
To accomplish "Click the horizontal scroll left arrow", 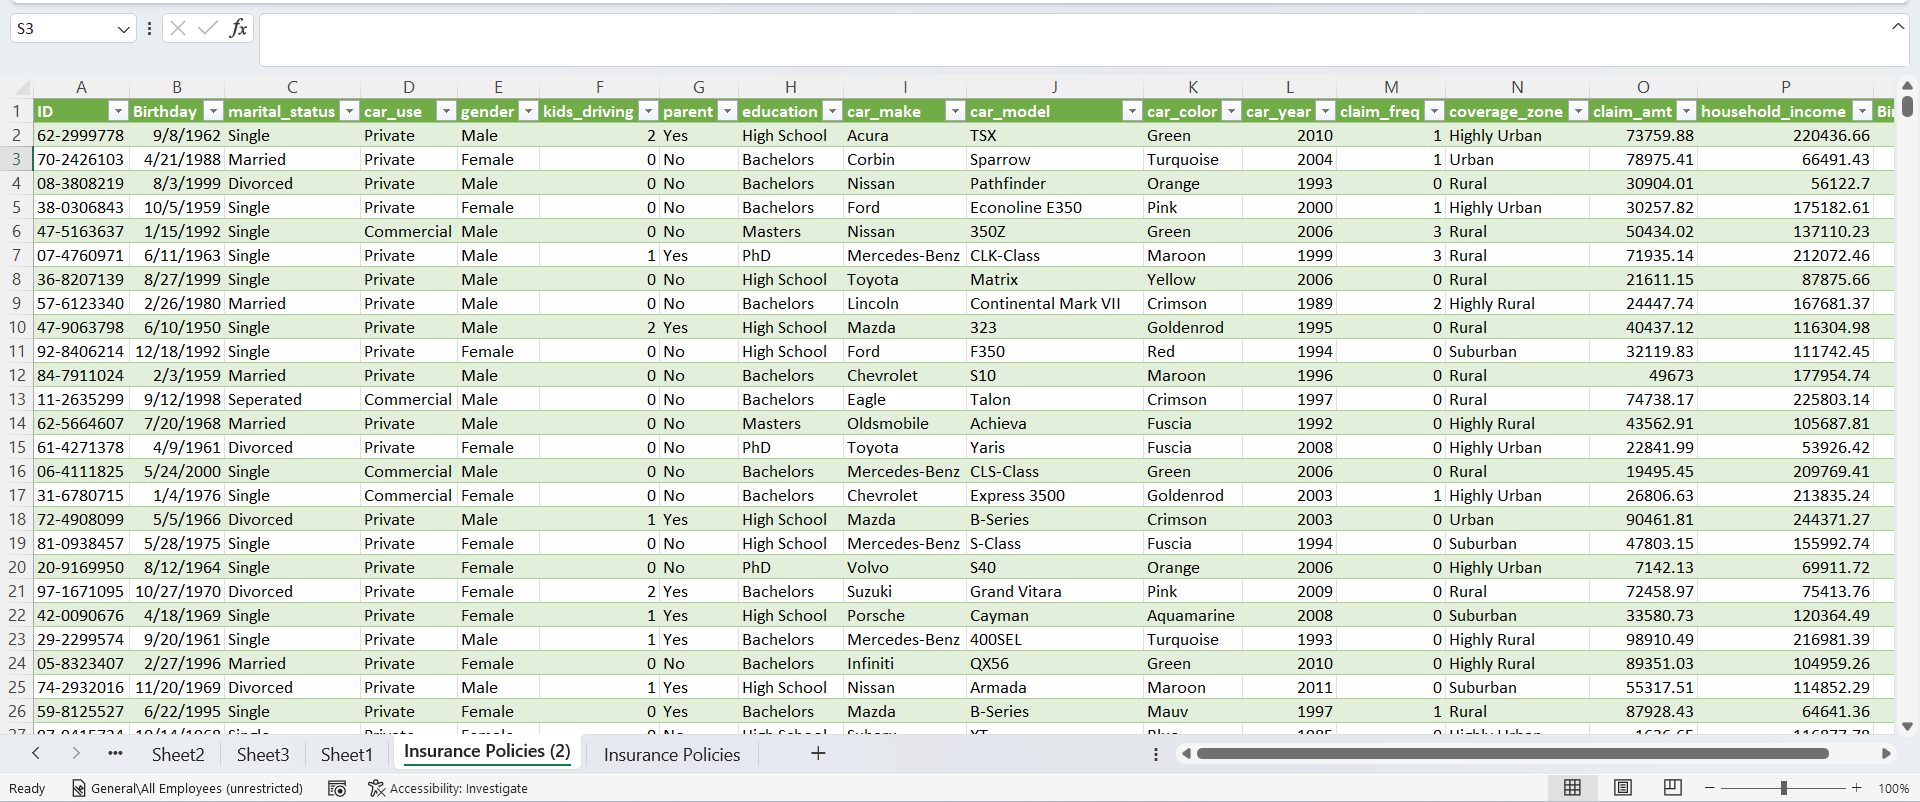I will (x=1186, y=754).
